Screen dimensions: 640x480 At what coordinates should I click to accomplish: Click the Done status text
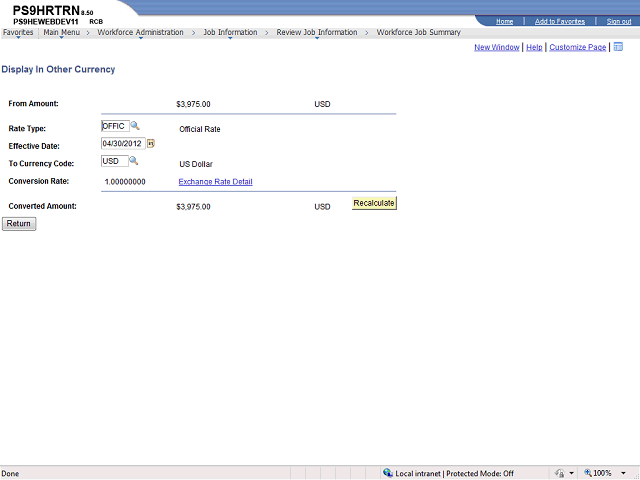click(x=10, y=473)
